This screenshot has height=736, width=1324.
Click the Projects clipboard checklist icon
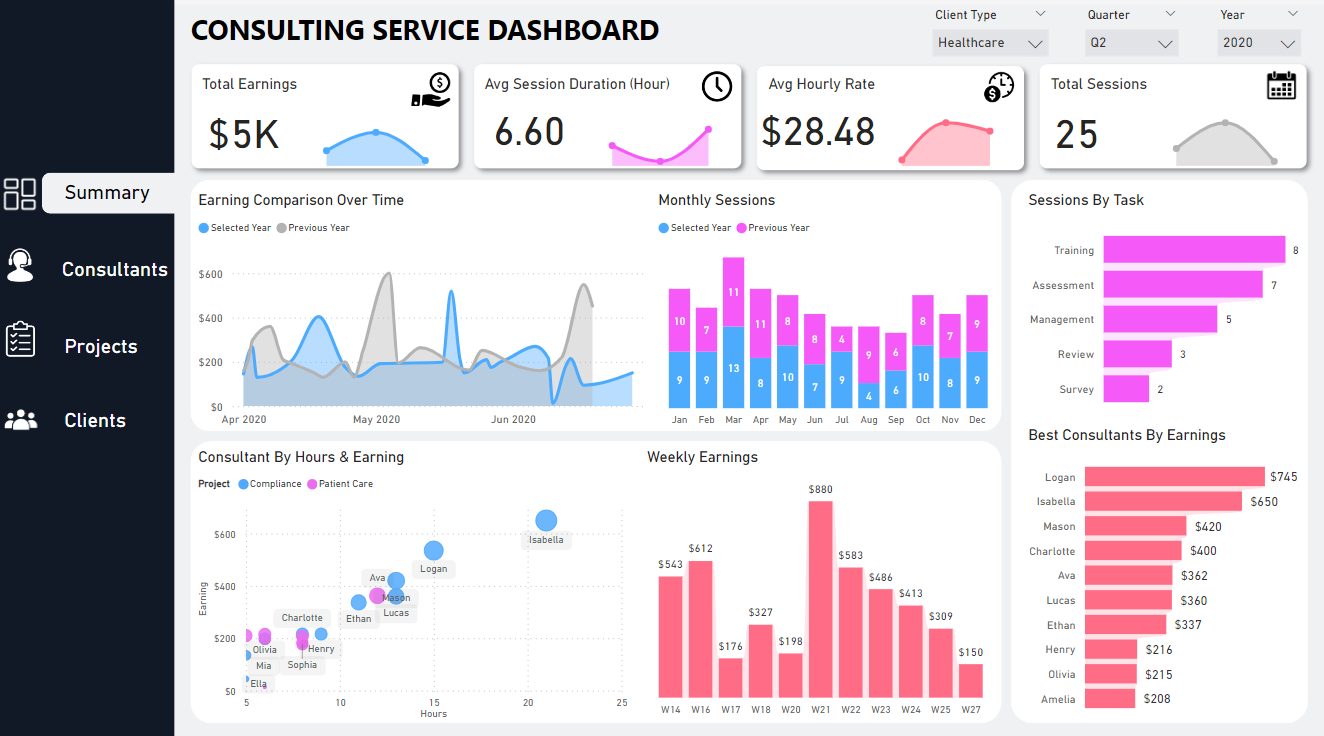[20, 340]
